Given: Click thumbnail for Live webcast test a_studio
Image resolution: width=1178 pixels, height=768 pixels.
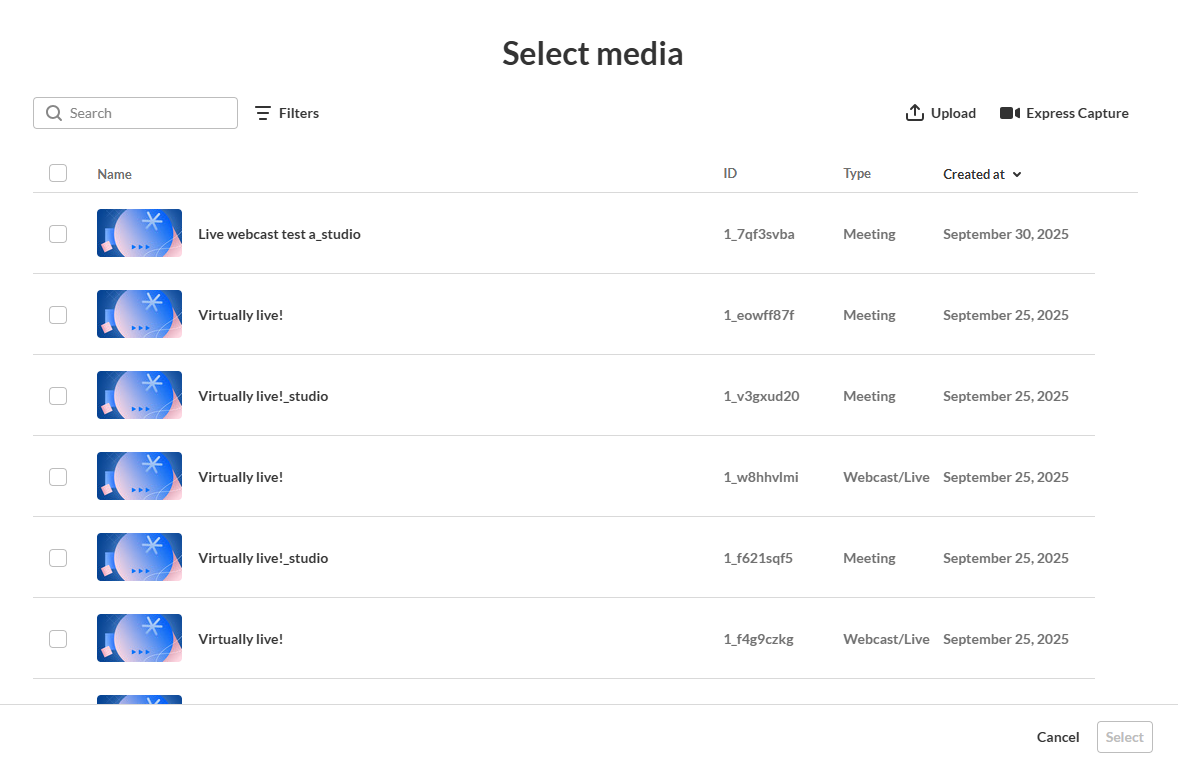Looking at the screenshot, I should click(x=139, y=233).
